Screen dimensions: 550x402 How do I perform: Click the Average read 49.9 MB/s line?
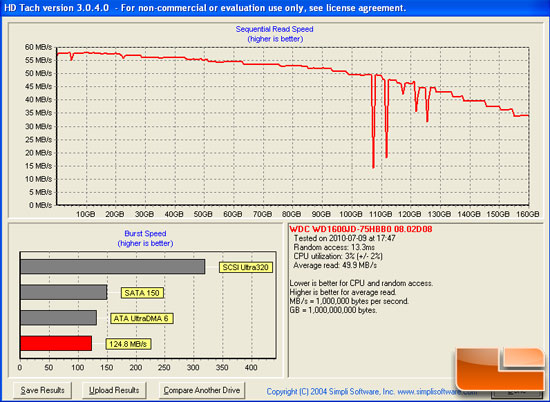(x=335, y=266)
